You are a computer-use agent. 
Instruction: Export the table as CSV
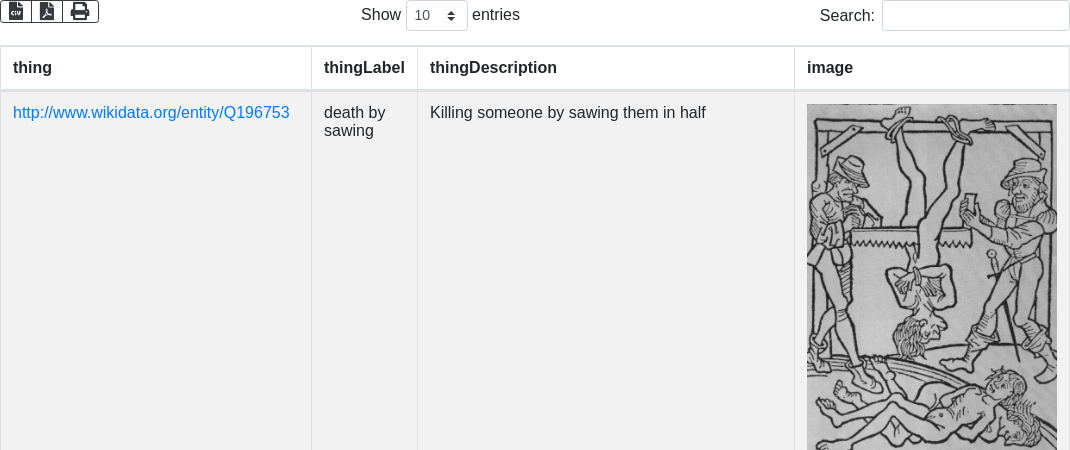(x=16, y=11)
